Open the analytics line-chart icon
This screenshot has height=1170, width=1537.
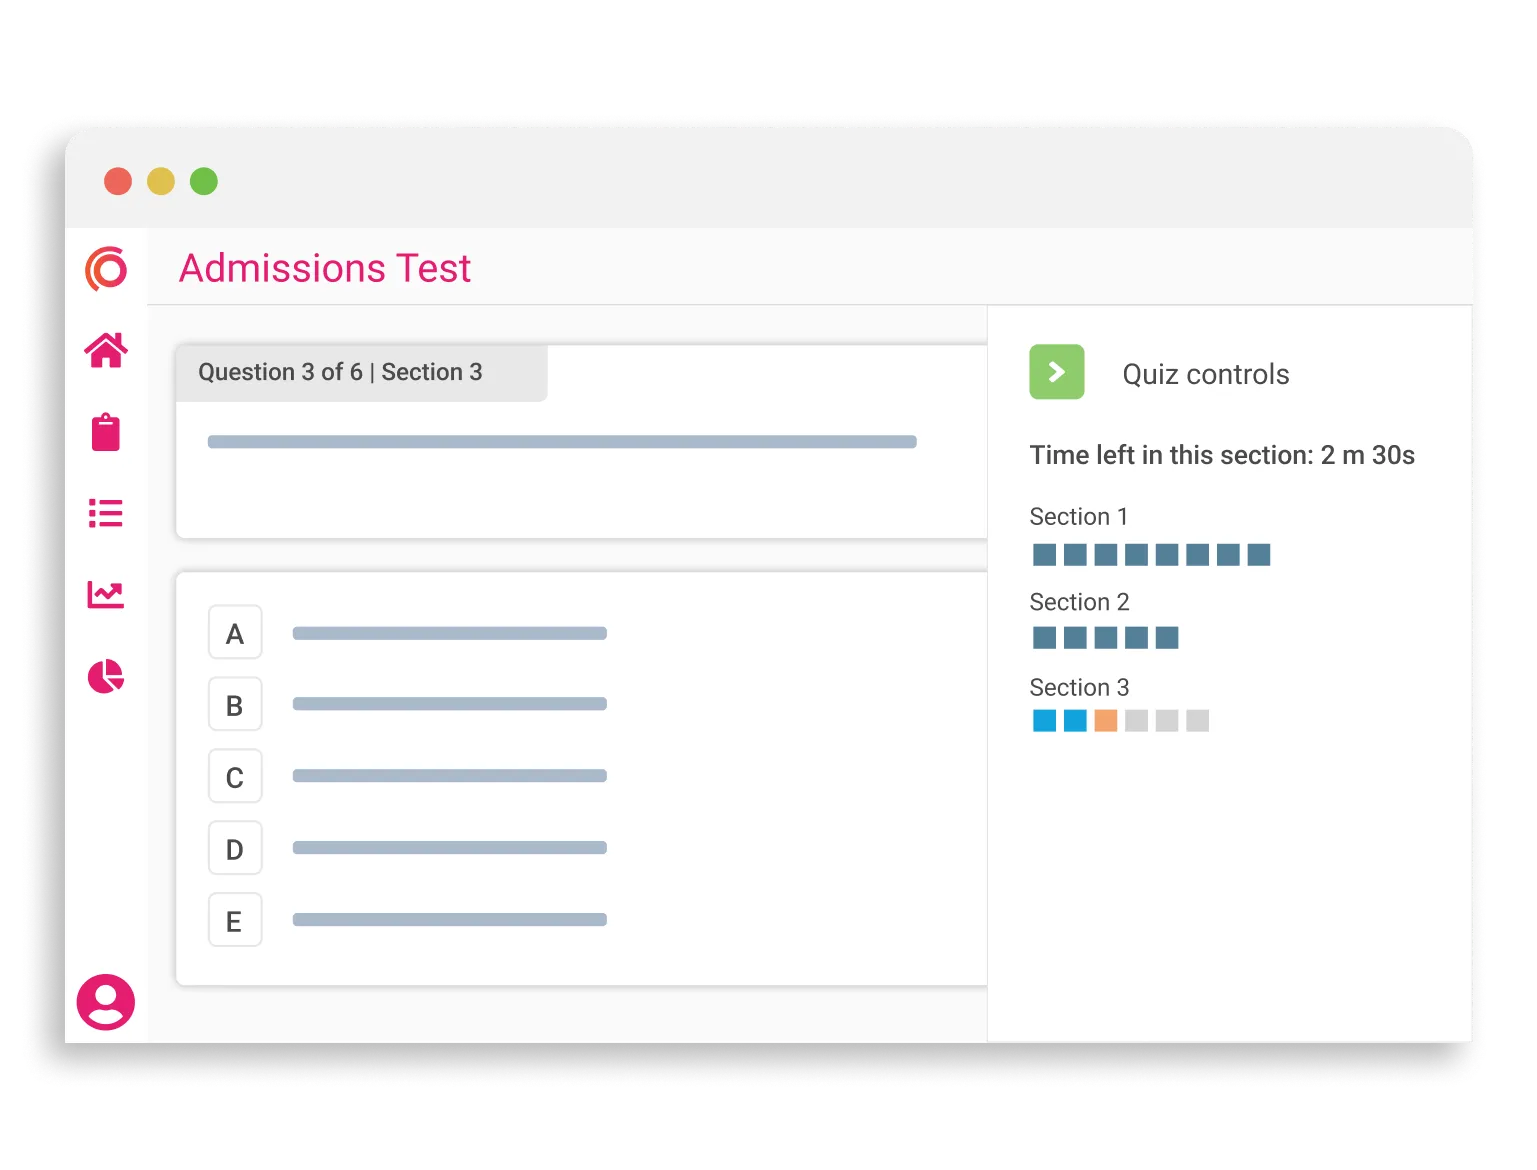(106, 594)
